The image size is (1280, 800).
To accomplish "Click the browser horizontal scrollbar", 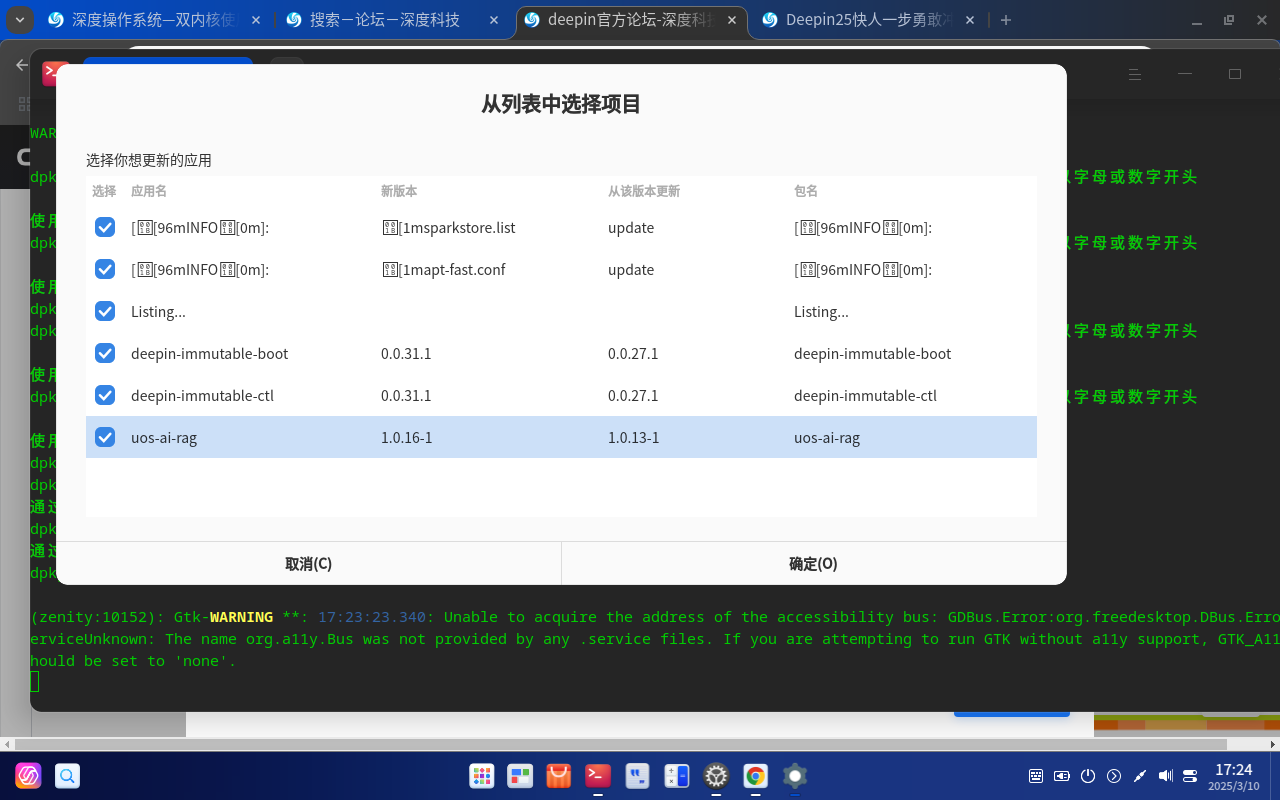I will click(621, 745).
